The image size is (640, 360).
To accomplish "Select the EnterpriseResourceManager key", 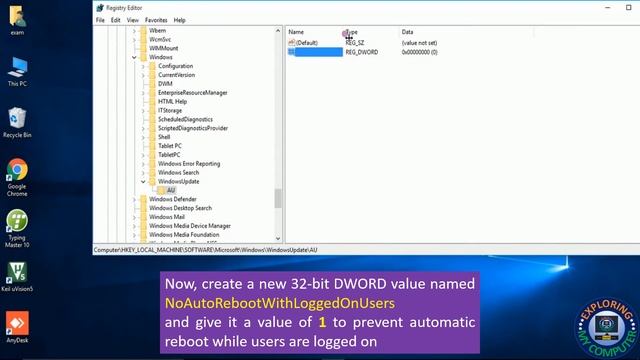I will coord(193,93).
